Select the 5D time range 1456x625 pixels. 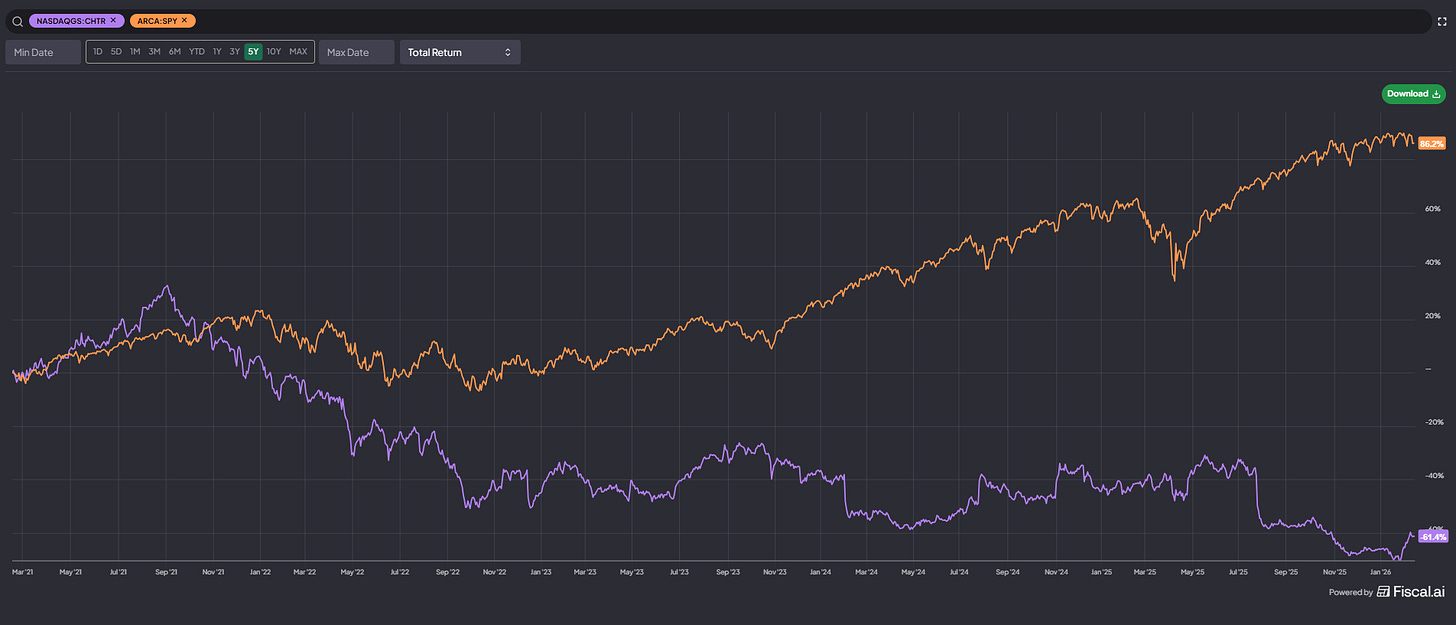coord(116,52)
